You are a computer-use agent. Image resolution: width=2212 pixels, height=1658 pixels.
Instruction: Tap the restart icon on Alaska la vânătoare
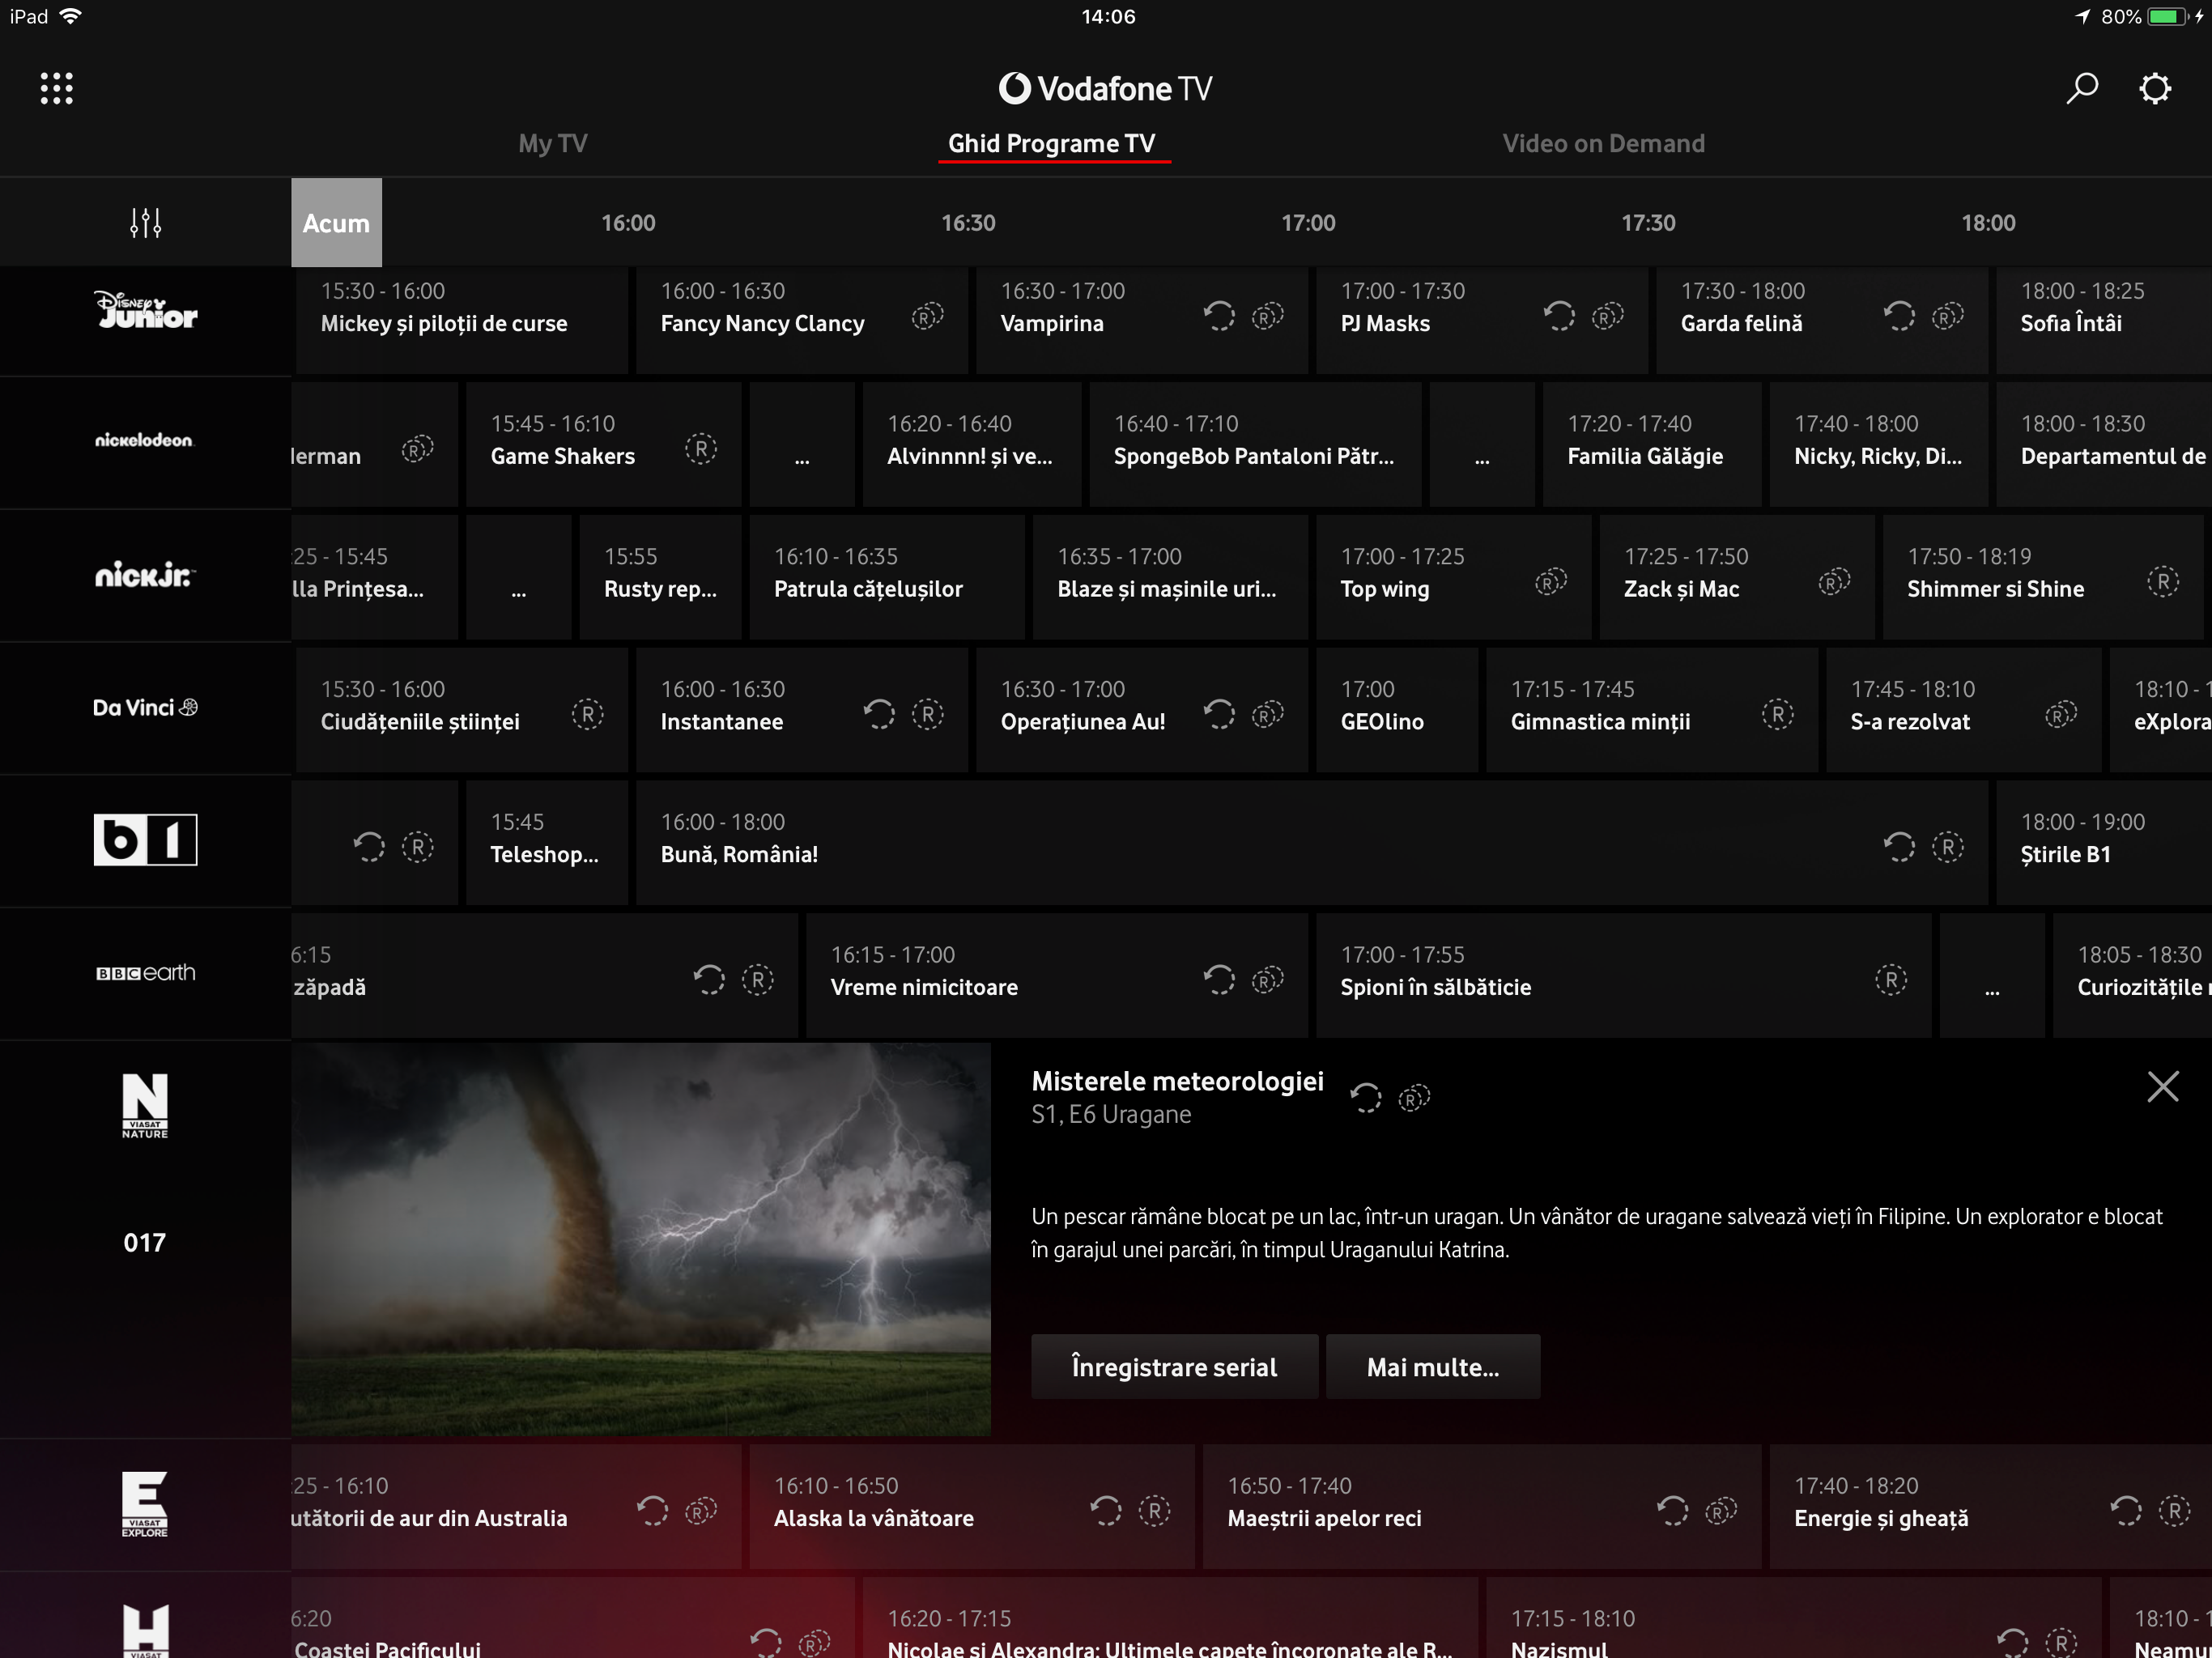pos(1106,1511)
